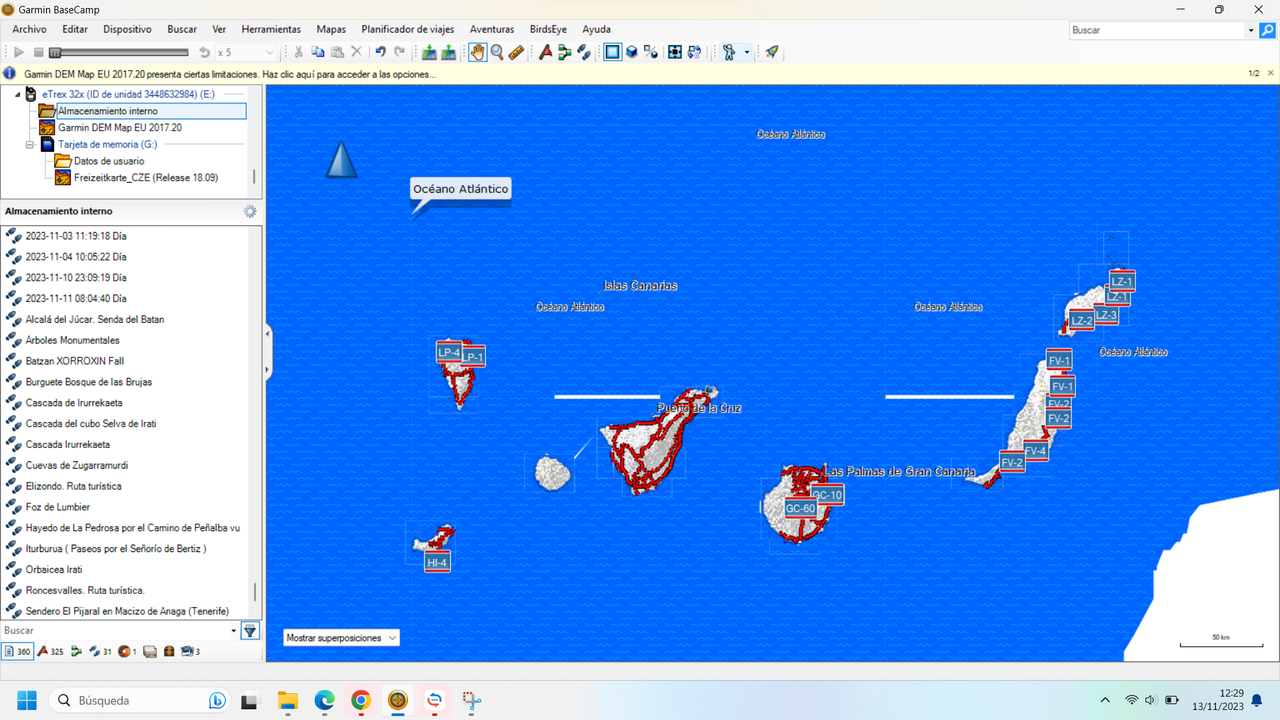Click the delete X toolbar icon

[x=356, y=52]
